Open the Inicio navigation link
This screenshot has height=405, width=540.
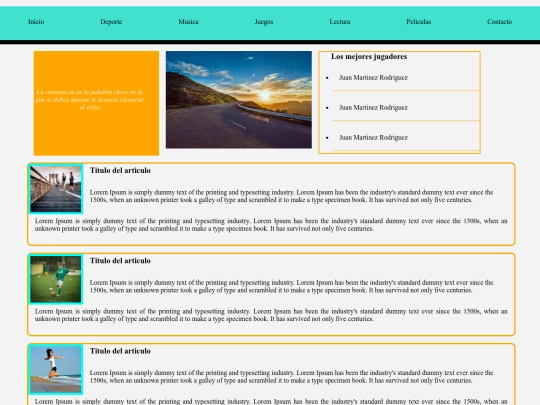36,22
